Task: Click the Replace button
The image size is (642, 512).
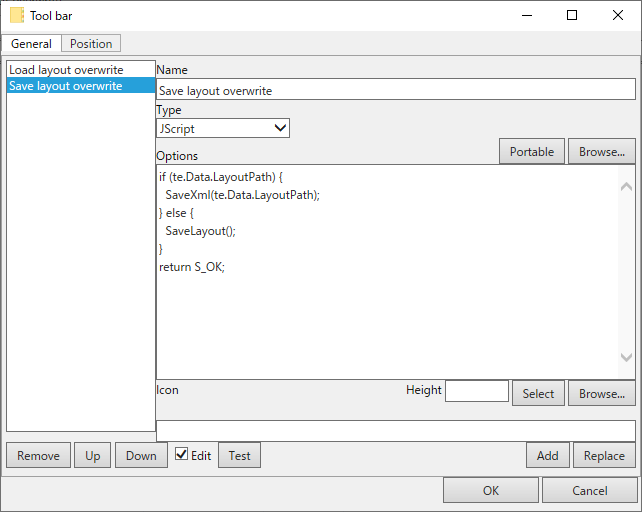Action: [x=604, y=455]
